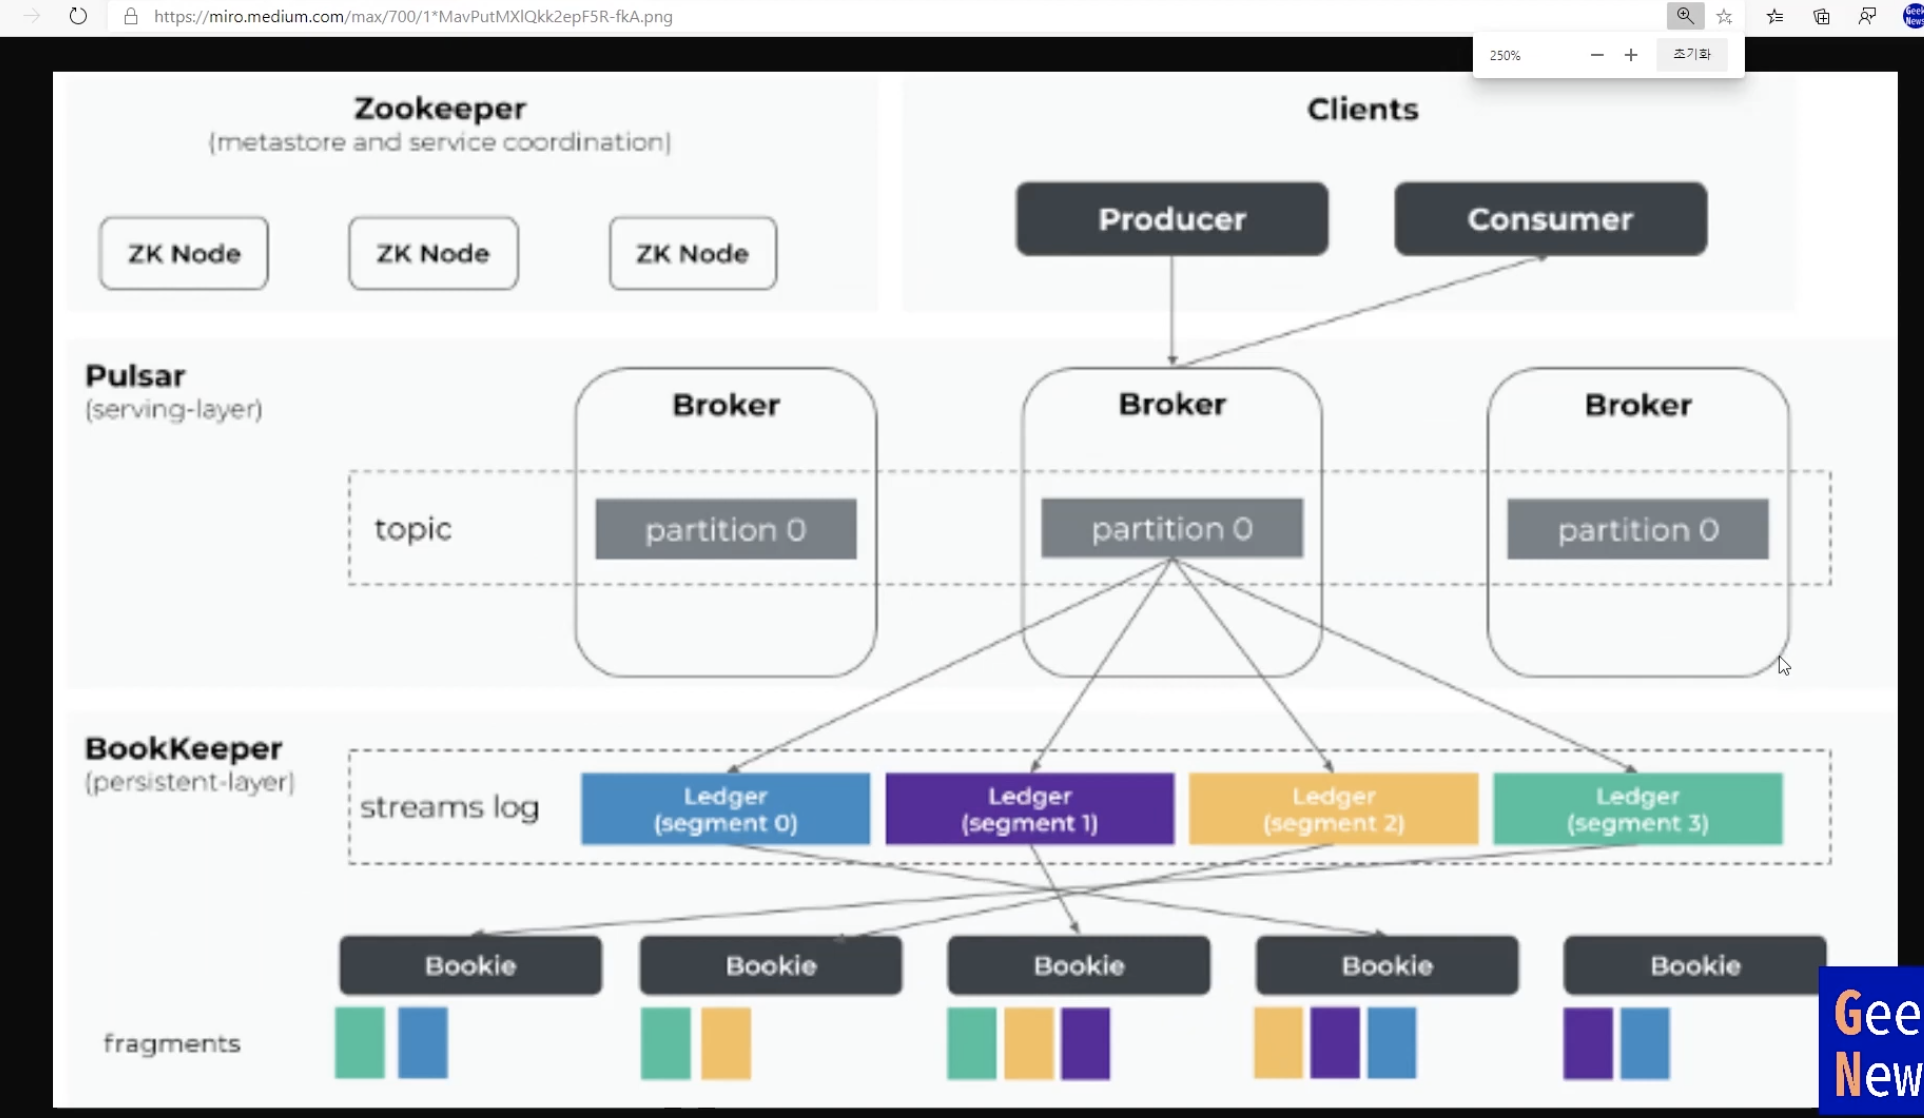This screenshot has height=1118, width=1924.
Task: Click the address bar URL
Action: (413, 16)
